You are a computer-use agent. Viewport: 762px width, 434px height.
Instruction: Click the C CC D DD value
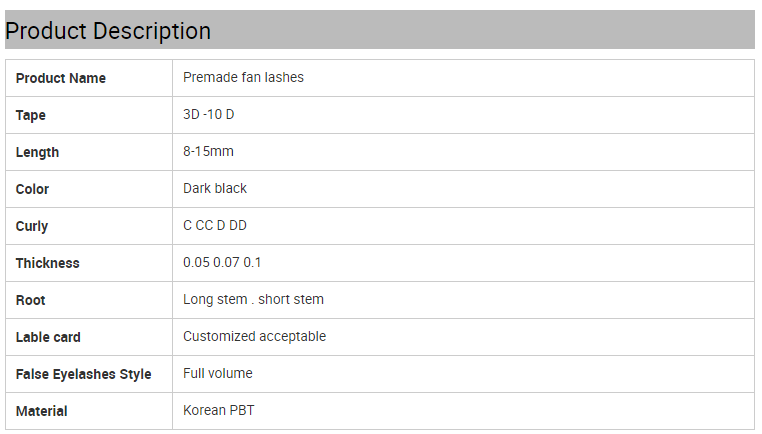click(x=215, y=225)
